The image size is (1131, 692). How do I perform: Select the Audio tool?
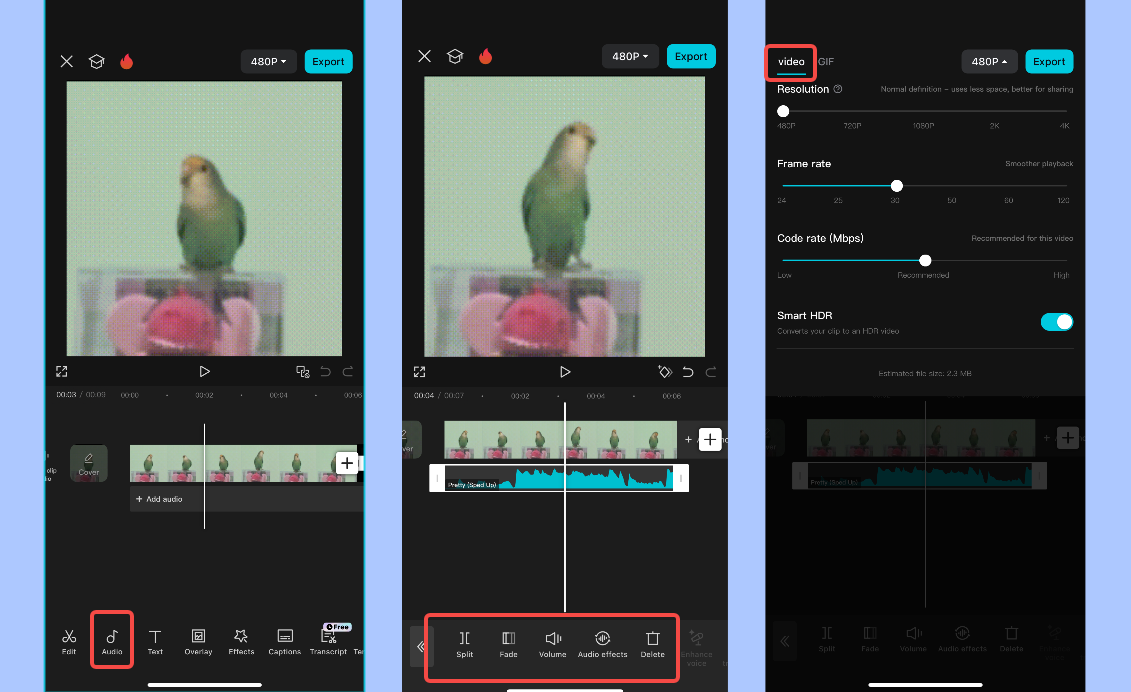click(x=112, y=641)
